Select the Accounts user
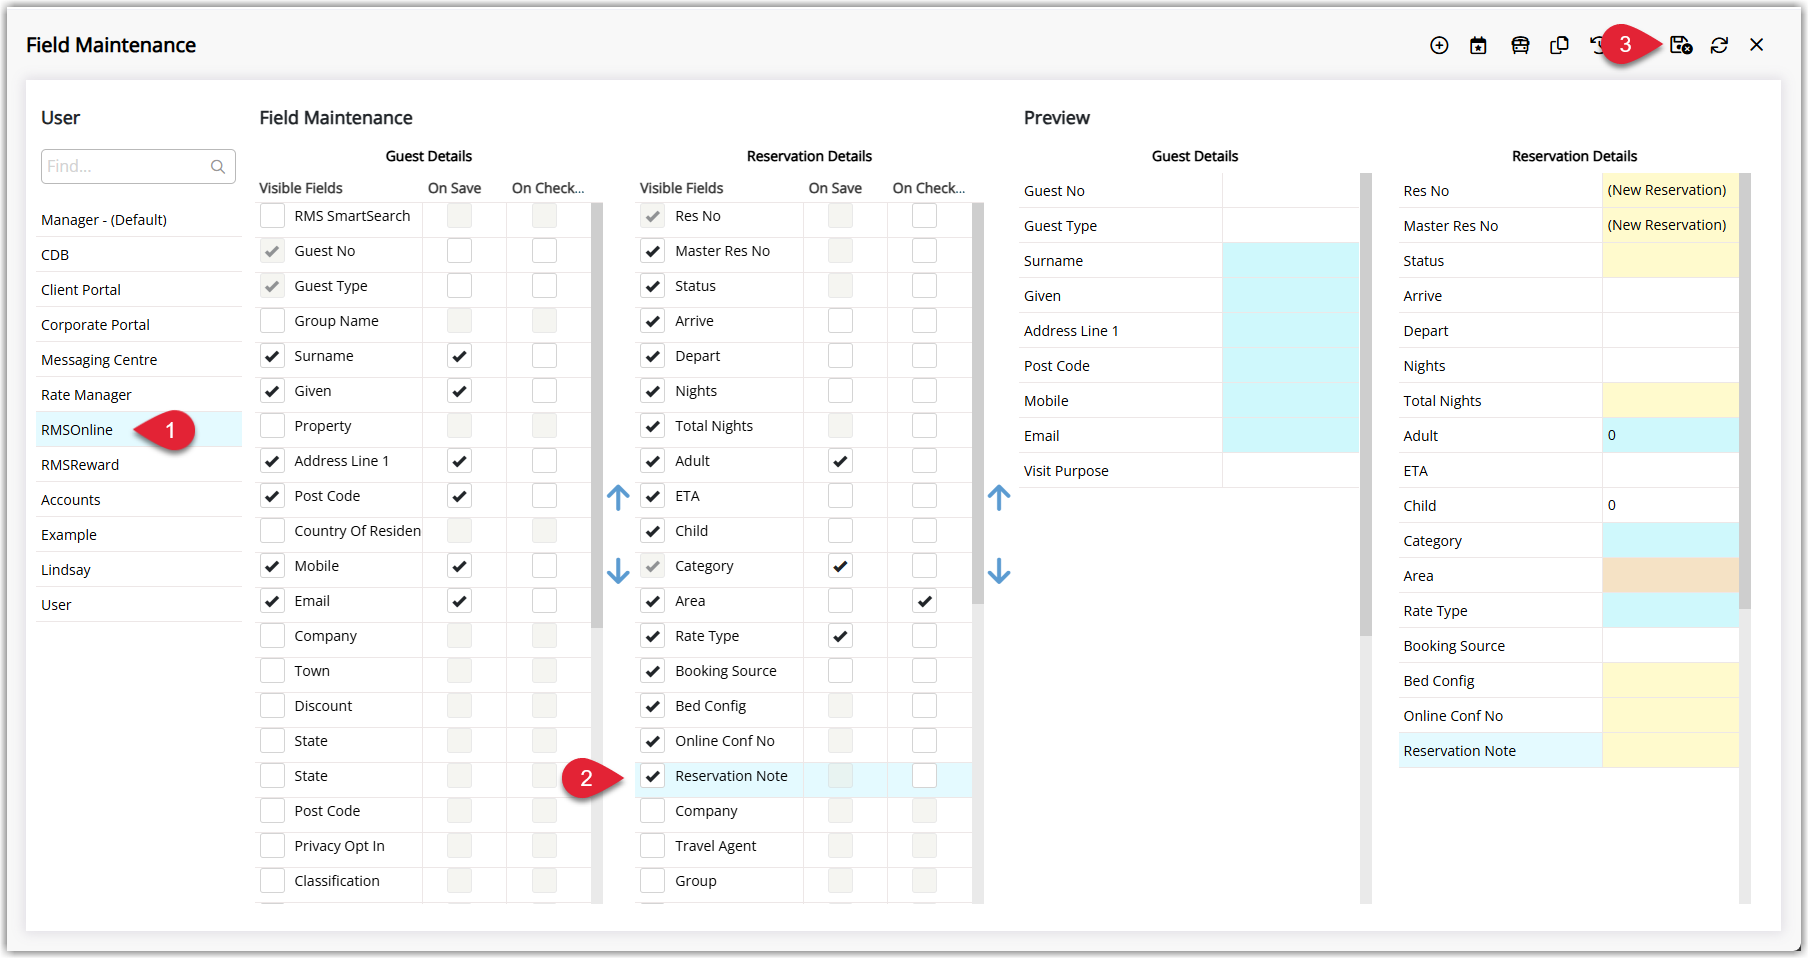1809x959 pixels. pyautogui.click(x=139, y=500)
